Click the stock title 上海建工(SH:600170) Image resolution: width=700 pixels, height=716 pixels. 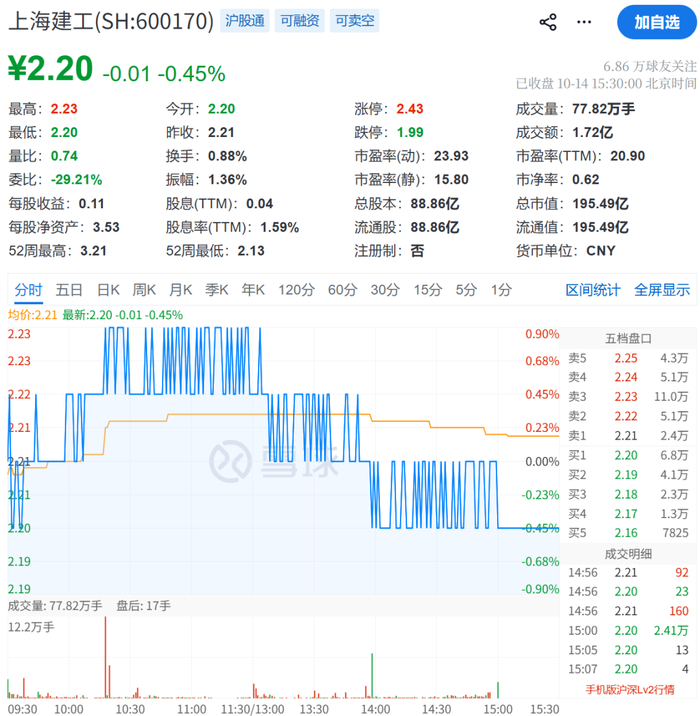point(111,21)
